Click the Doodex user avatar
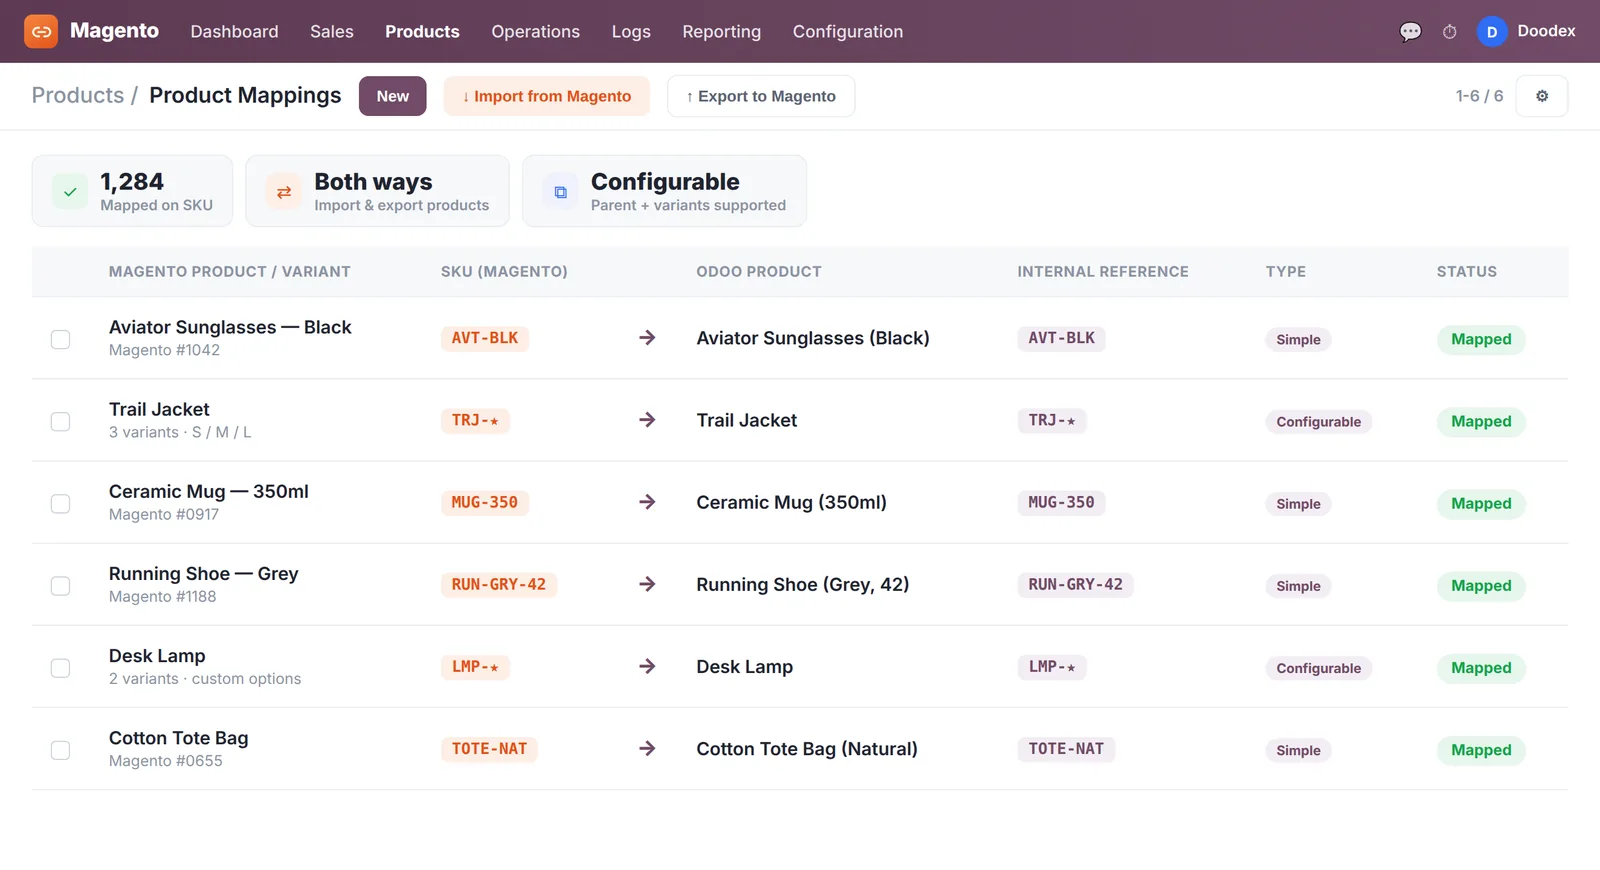 click(1492, 32)
